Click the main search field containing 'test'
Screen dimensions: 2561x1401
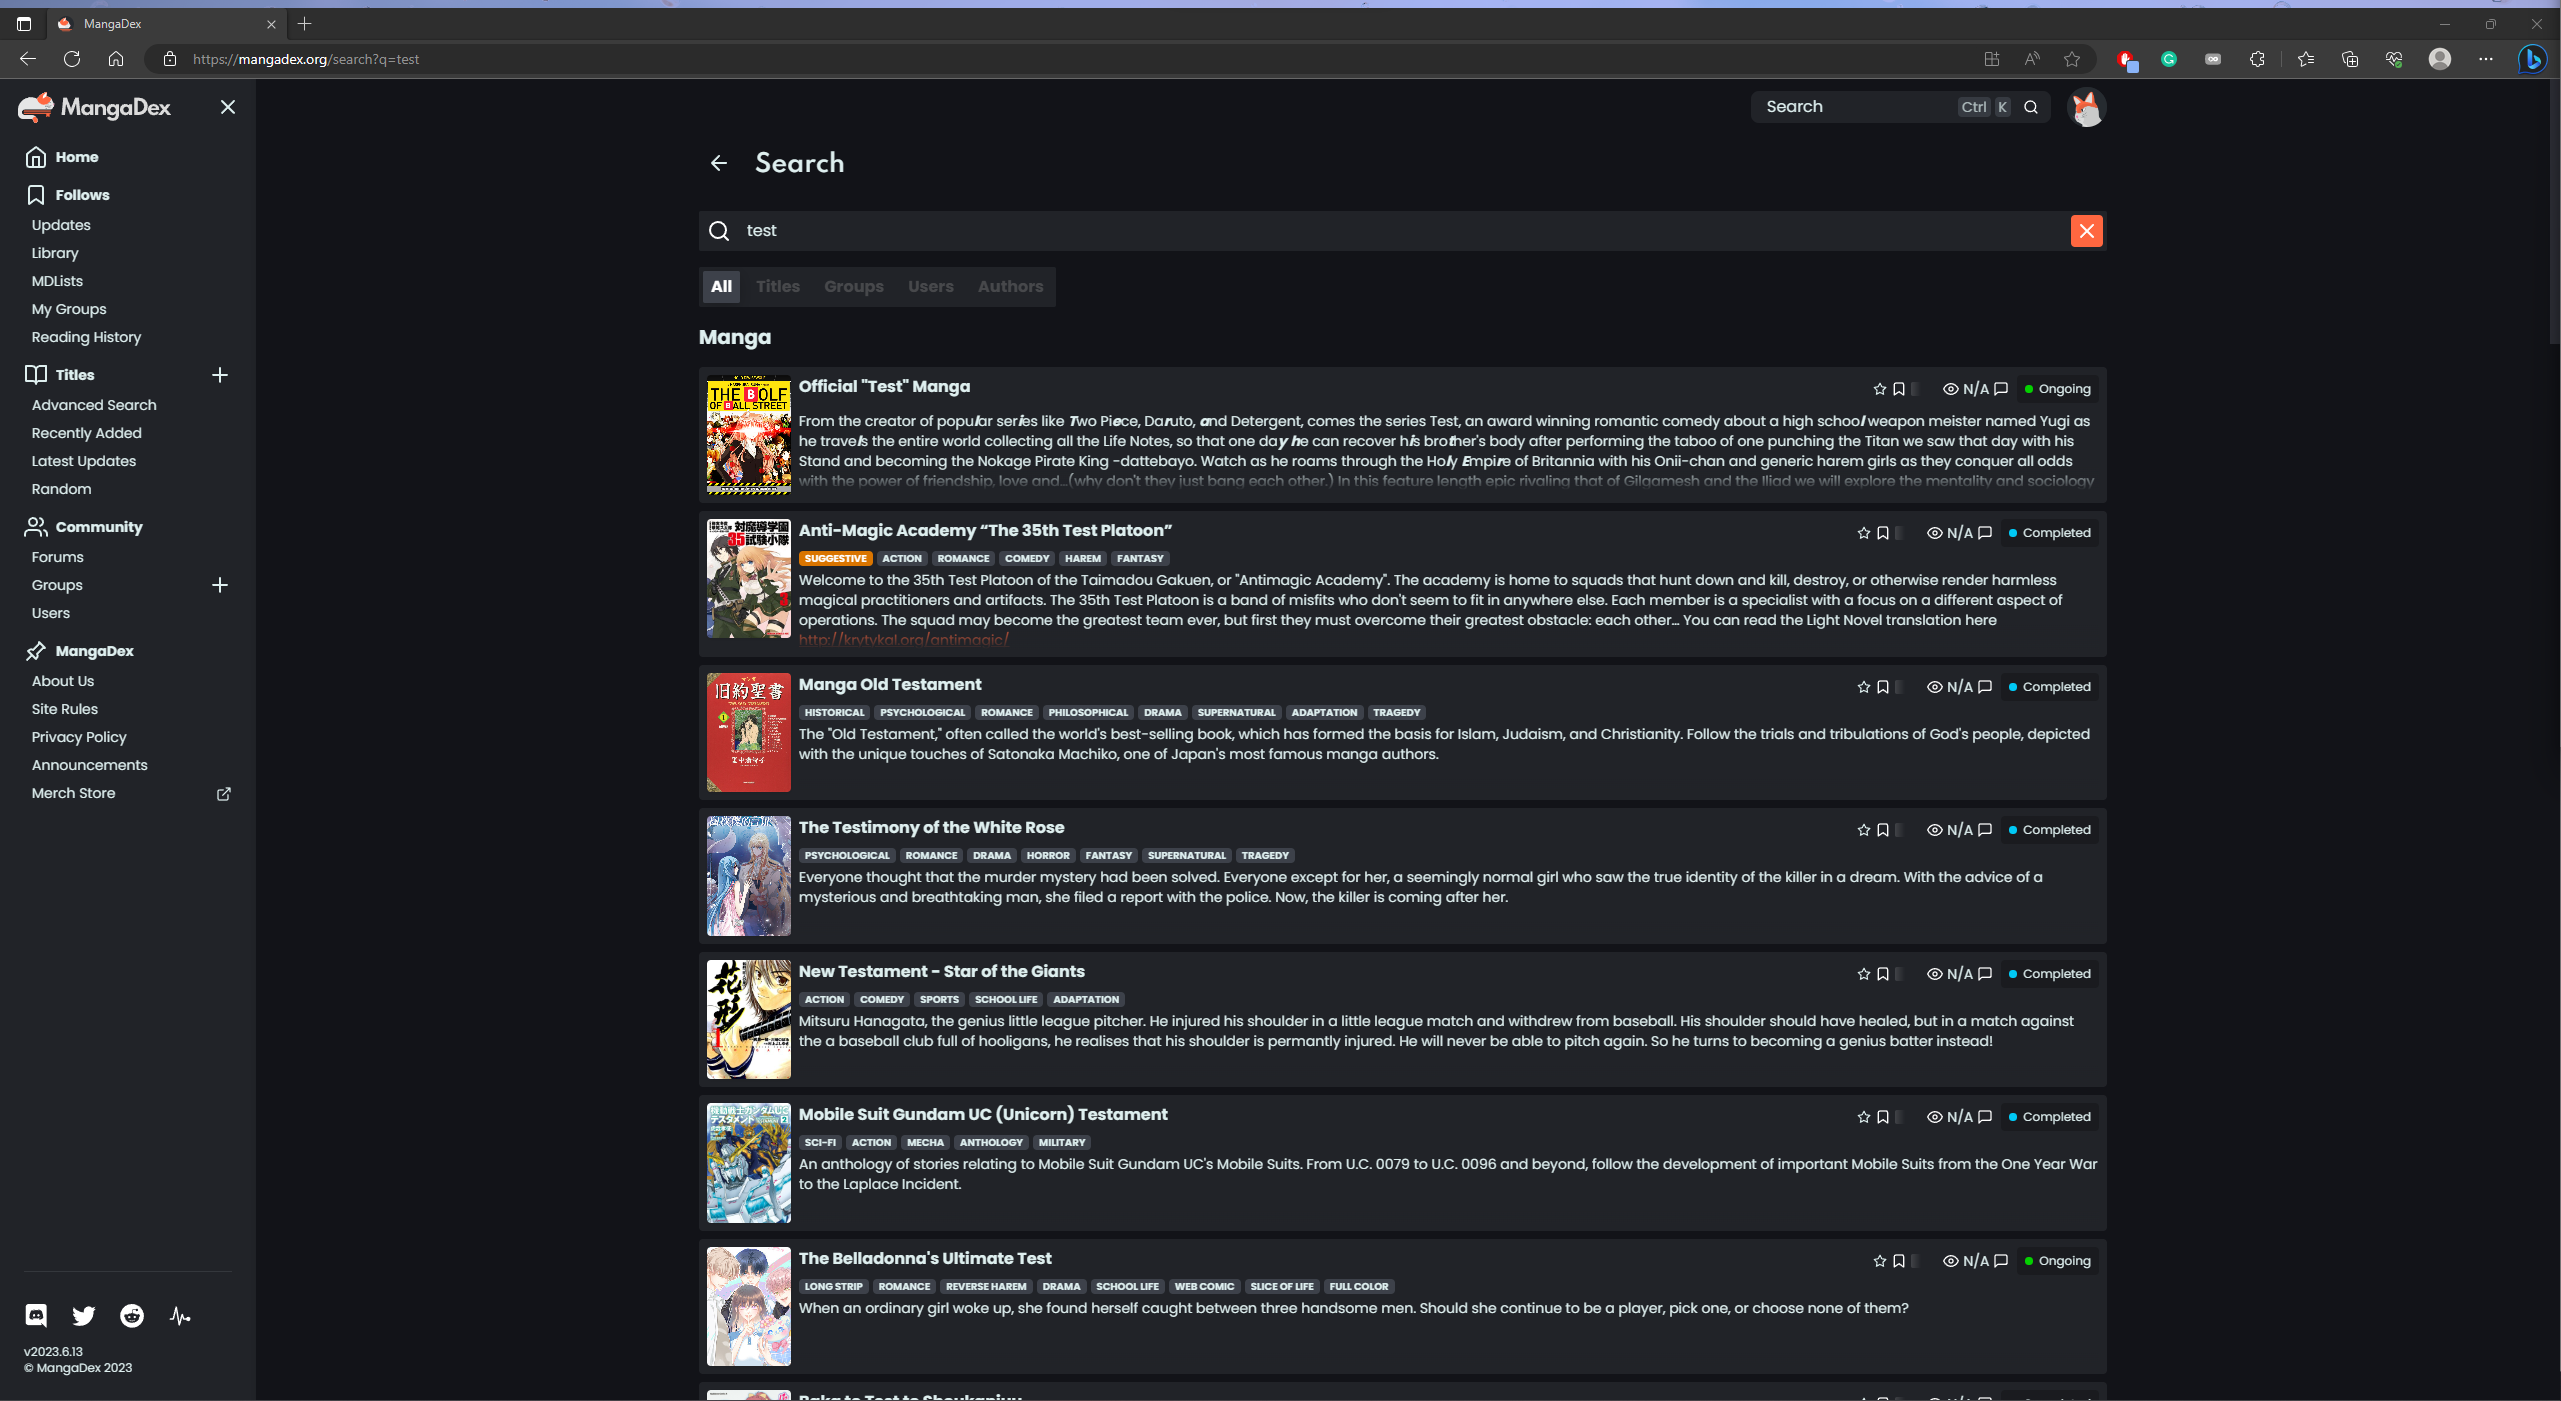[x=1402, y=231]
